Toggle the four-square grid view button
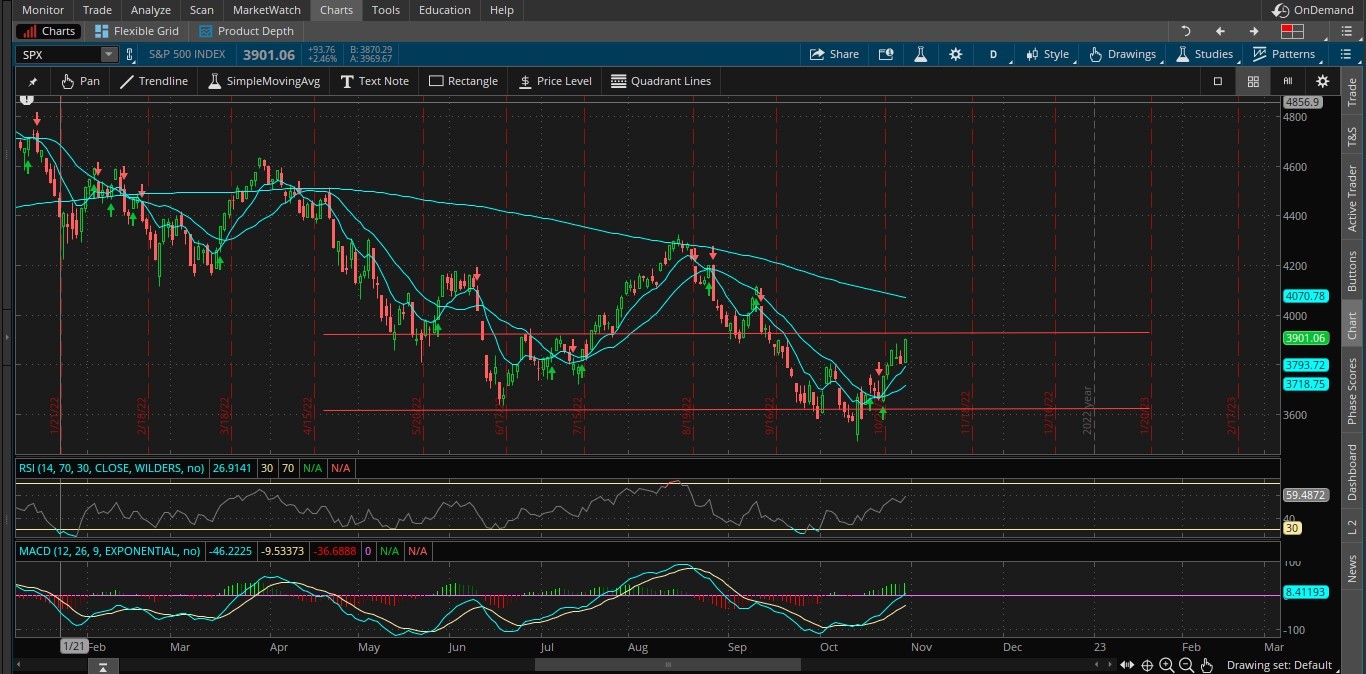The height and width of the screenshot is (674, 1366). pyautogui.click(x=1252, y=81)
